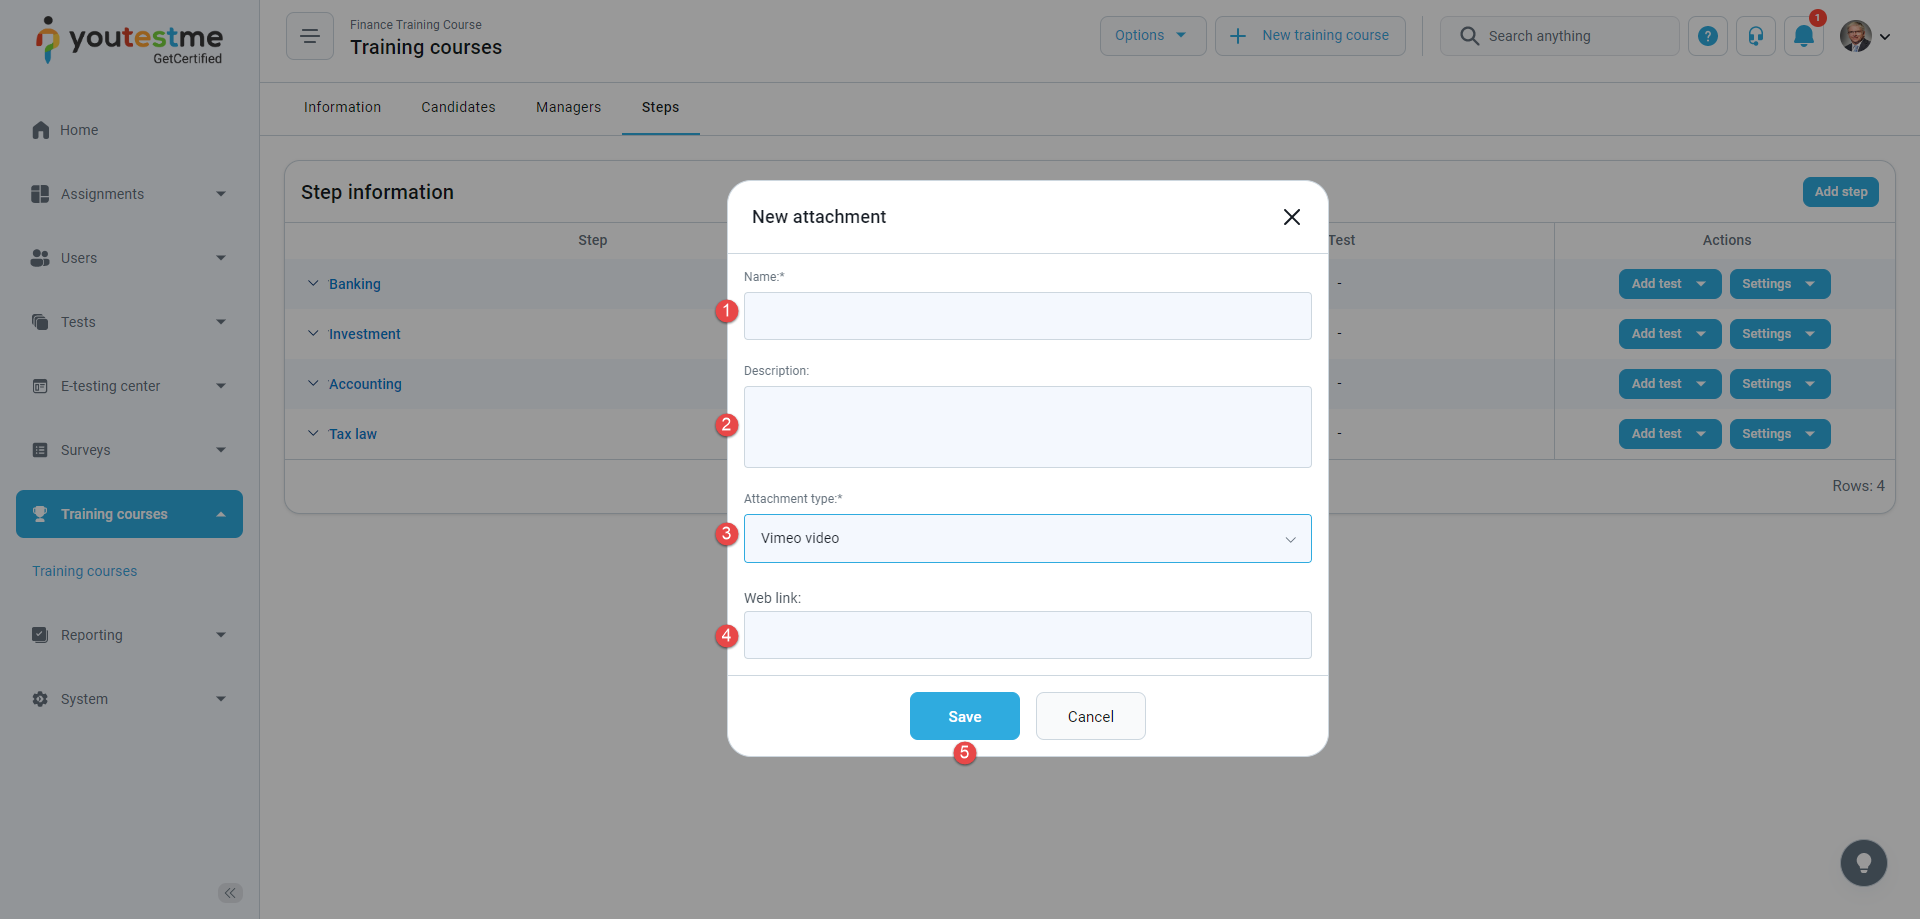
Task: Click the lightbulb hint icon
Action: (x=1863, y=862)
